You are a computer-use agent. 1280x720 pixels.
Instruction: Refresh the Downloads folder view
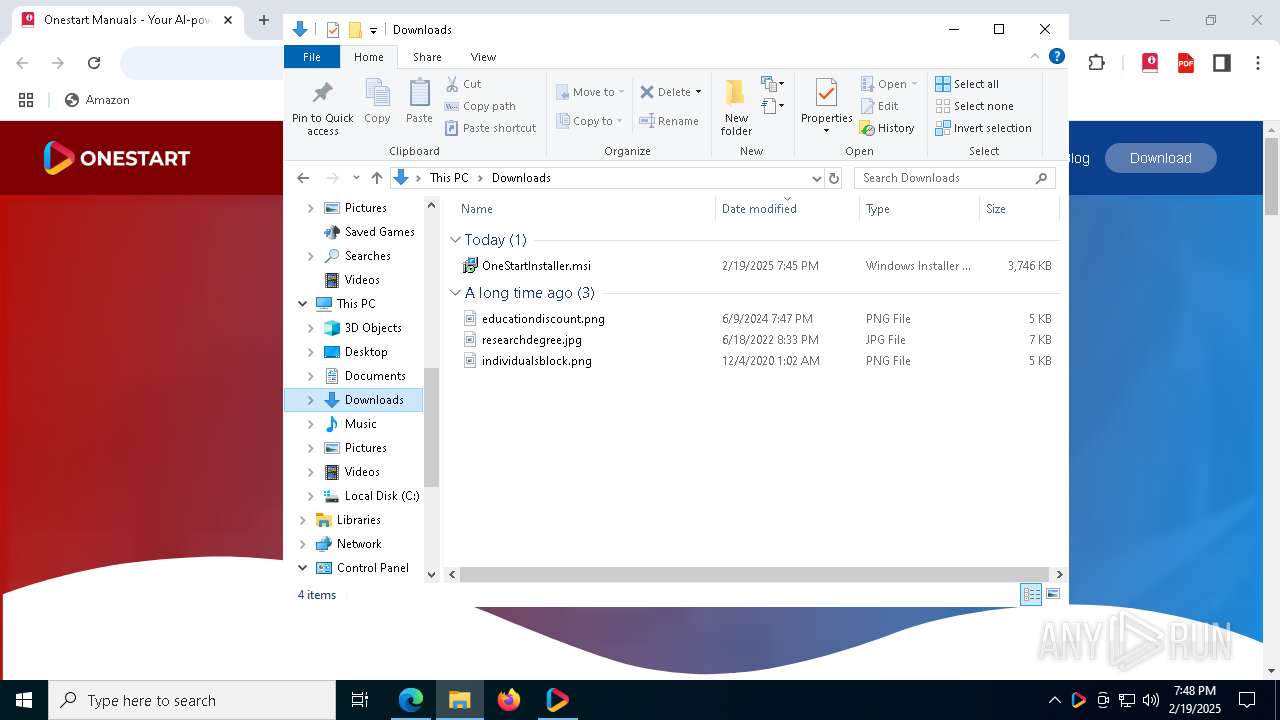(833, 178)
